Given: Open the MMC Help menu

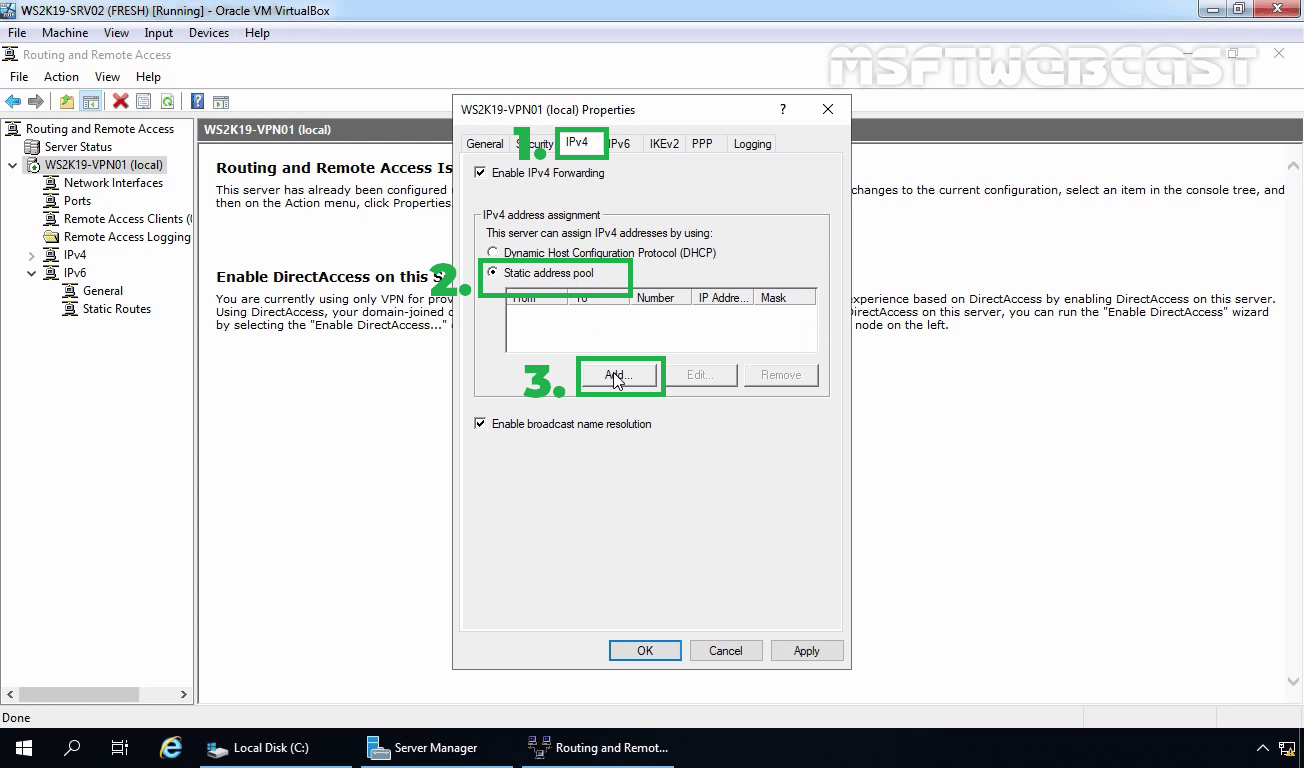Looking at the screenshot, I should click(148, 77).
